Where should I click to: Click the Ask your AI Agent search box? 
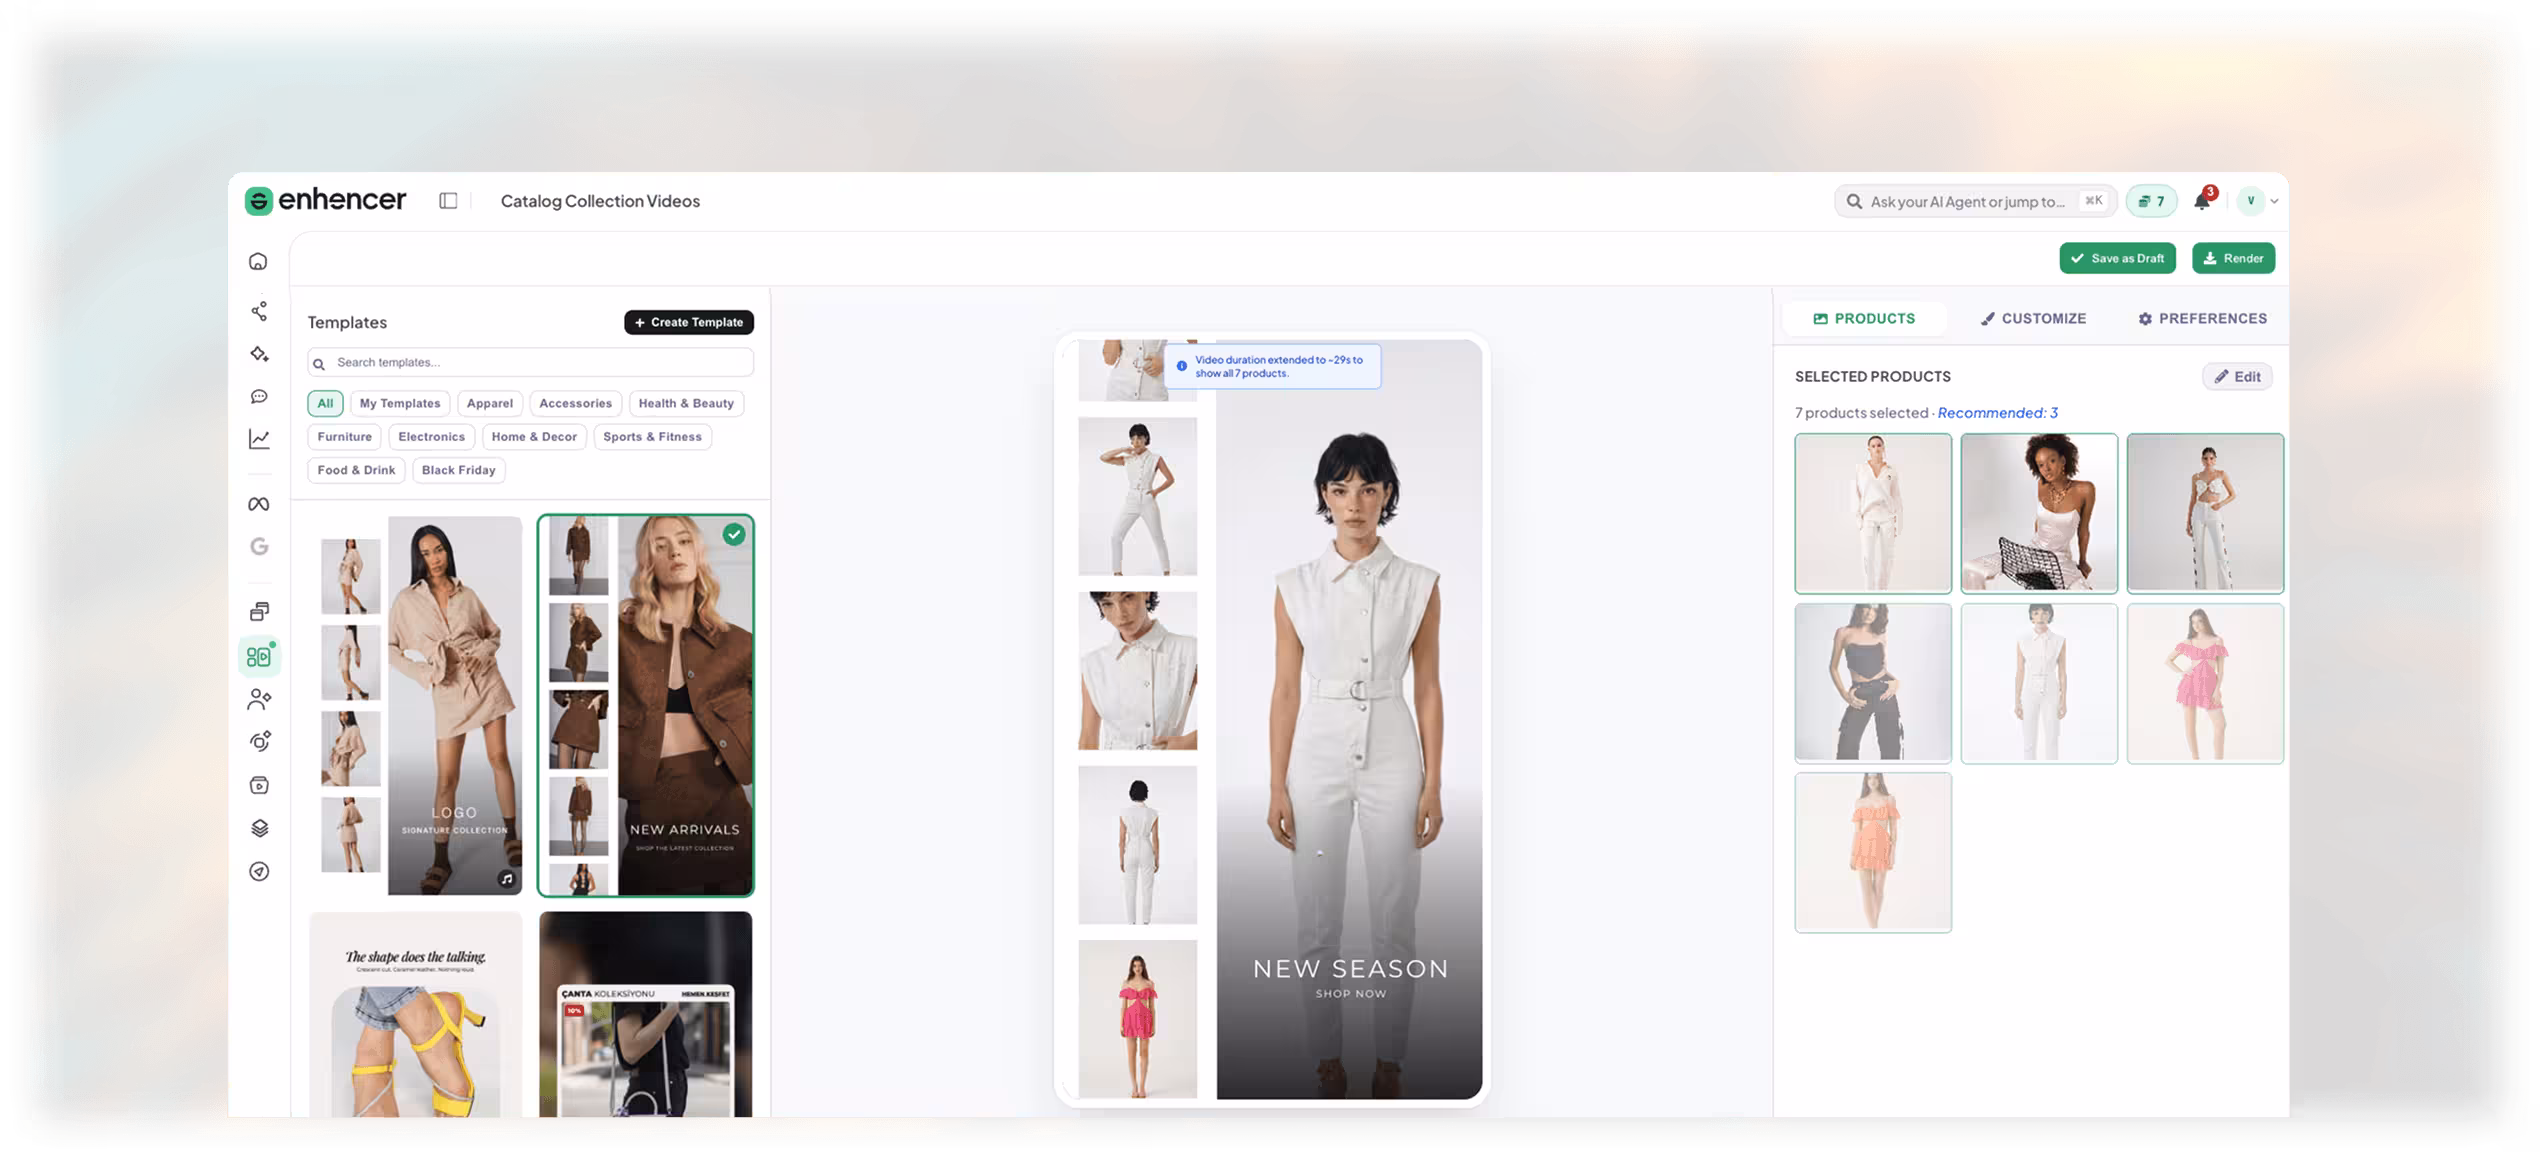point(1974,201)
